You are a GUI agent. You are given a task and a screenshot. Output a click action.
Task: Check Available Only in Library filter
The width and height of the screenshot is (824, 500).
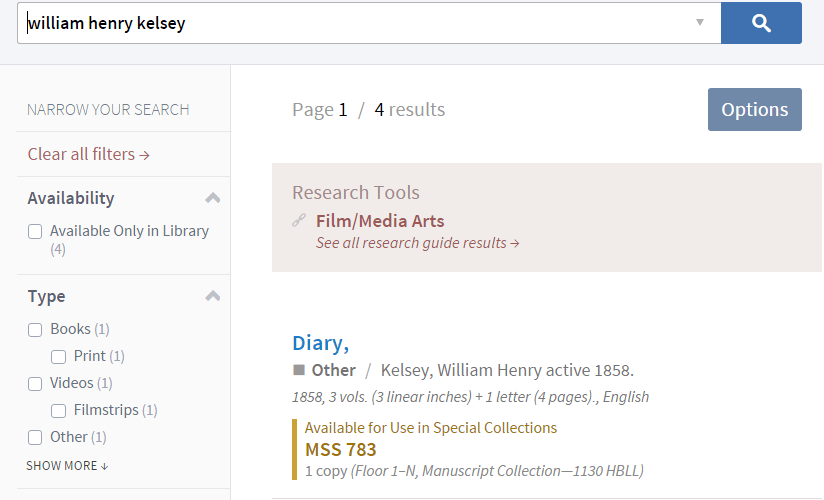tap(35, 232)
